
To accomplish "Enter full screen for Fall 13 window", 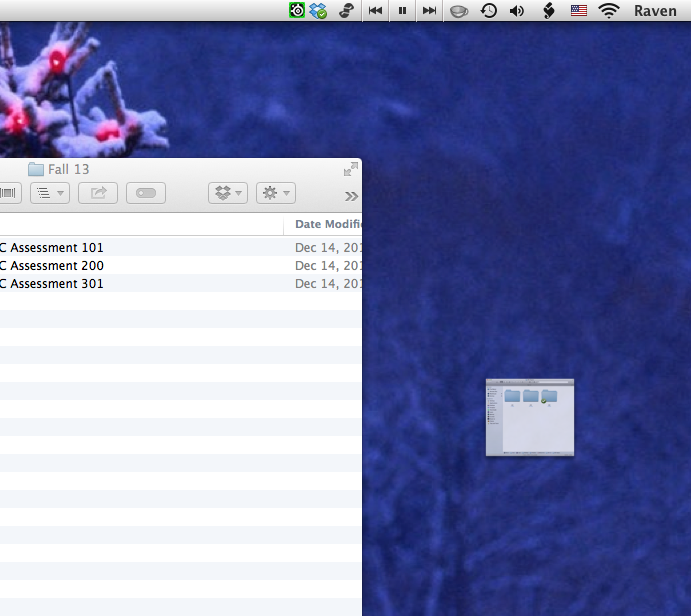I will point(351,169).
